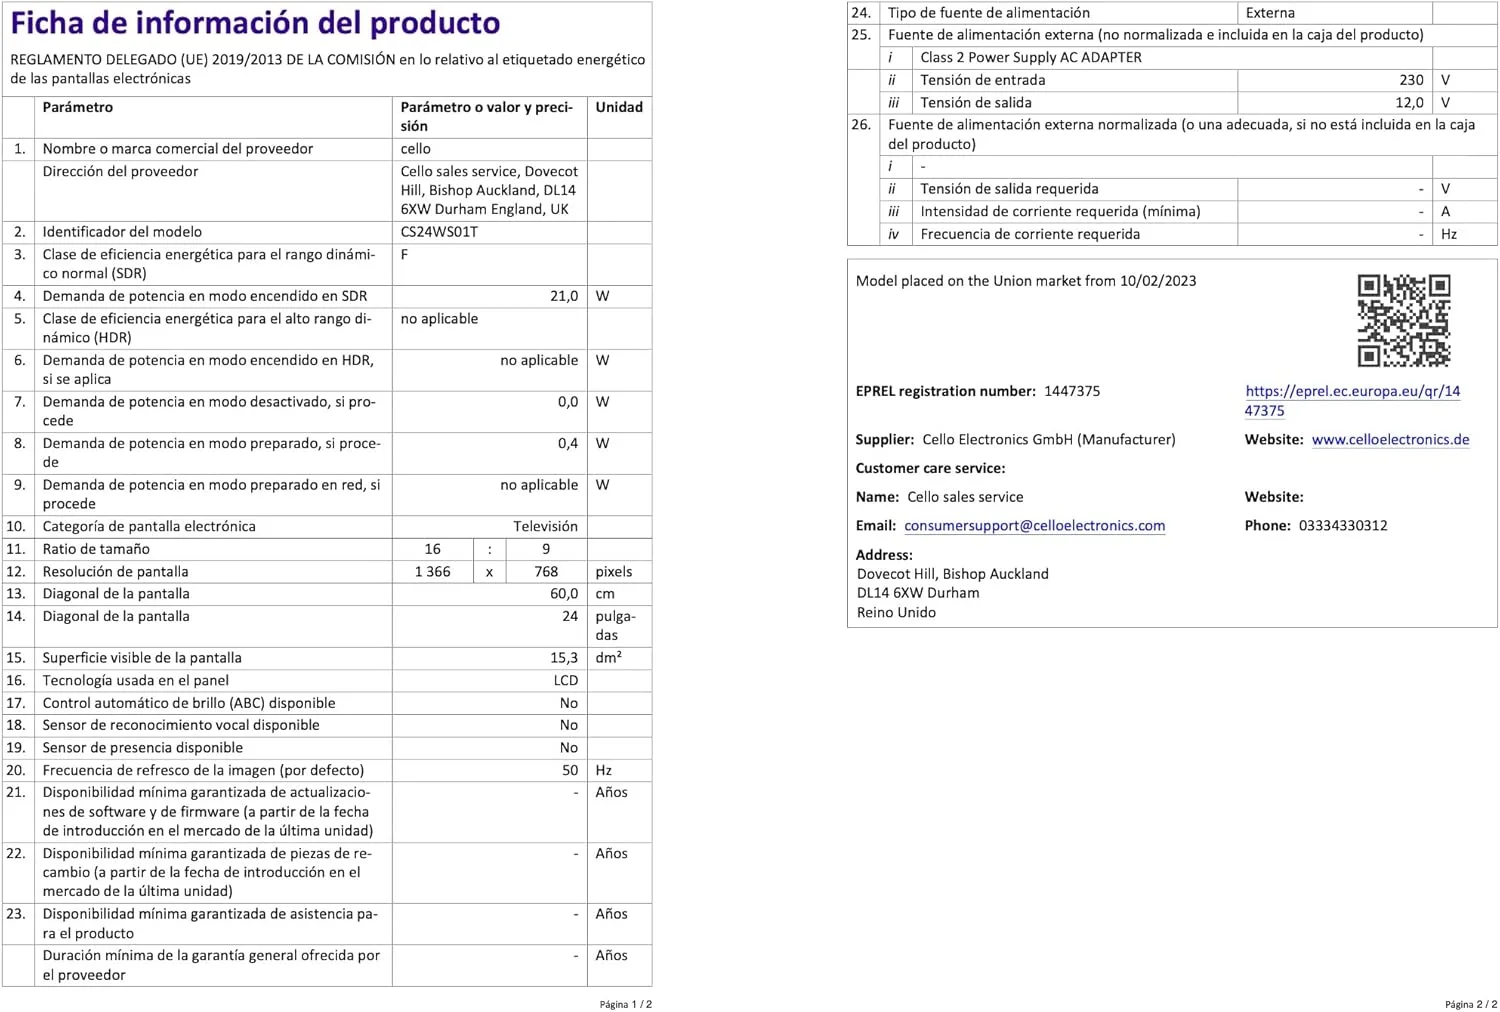
Task: Click the 'Tensión de salida requerida' label
Action: (1009, 189)
